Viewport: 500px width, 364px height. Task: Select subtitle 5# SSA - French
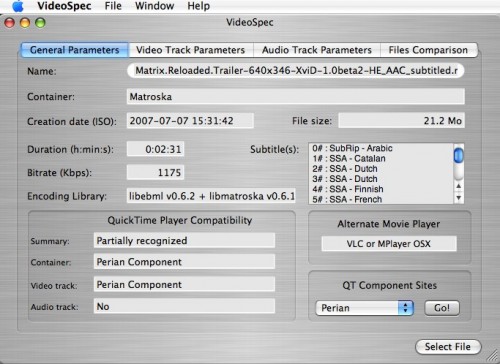pyautogui.click(x=382, y=199)
